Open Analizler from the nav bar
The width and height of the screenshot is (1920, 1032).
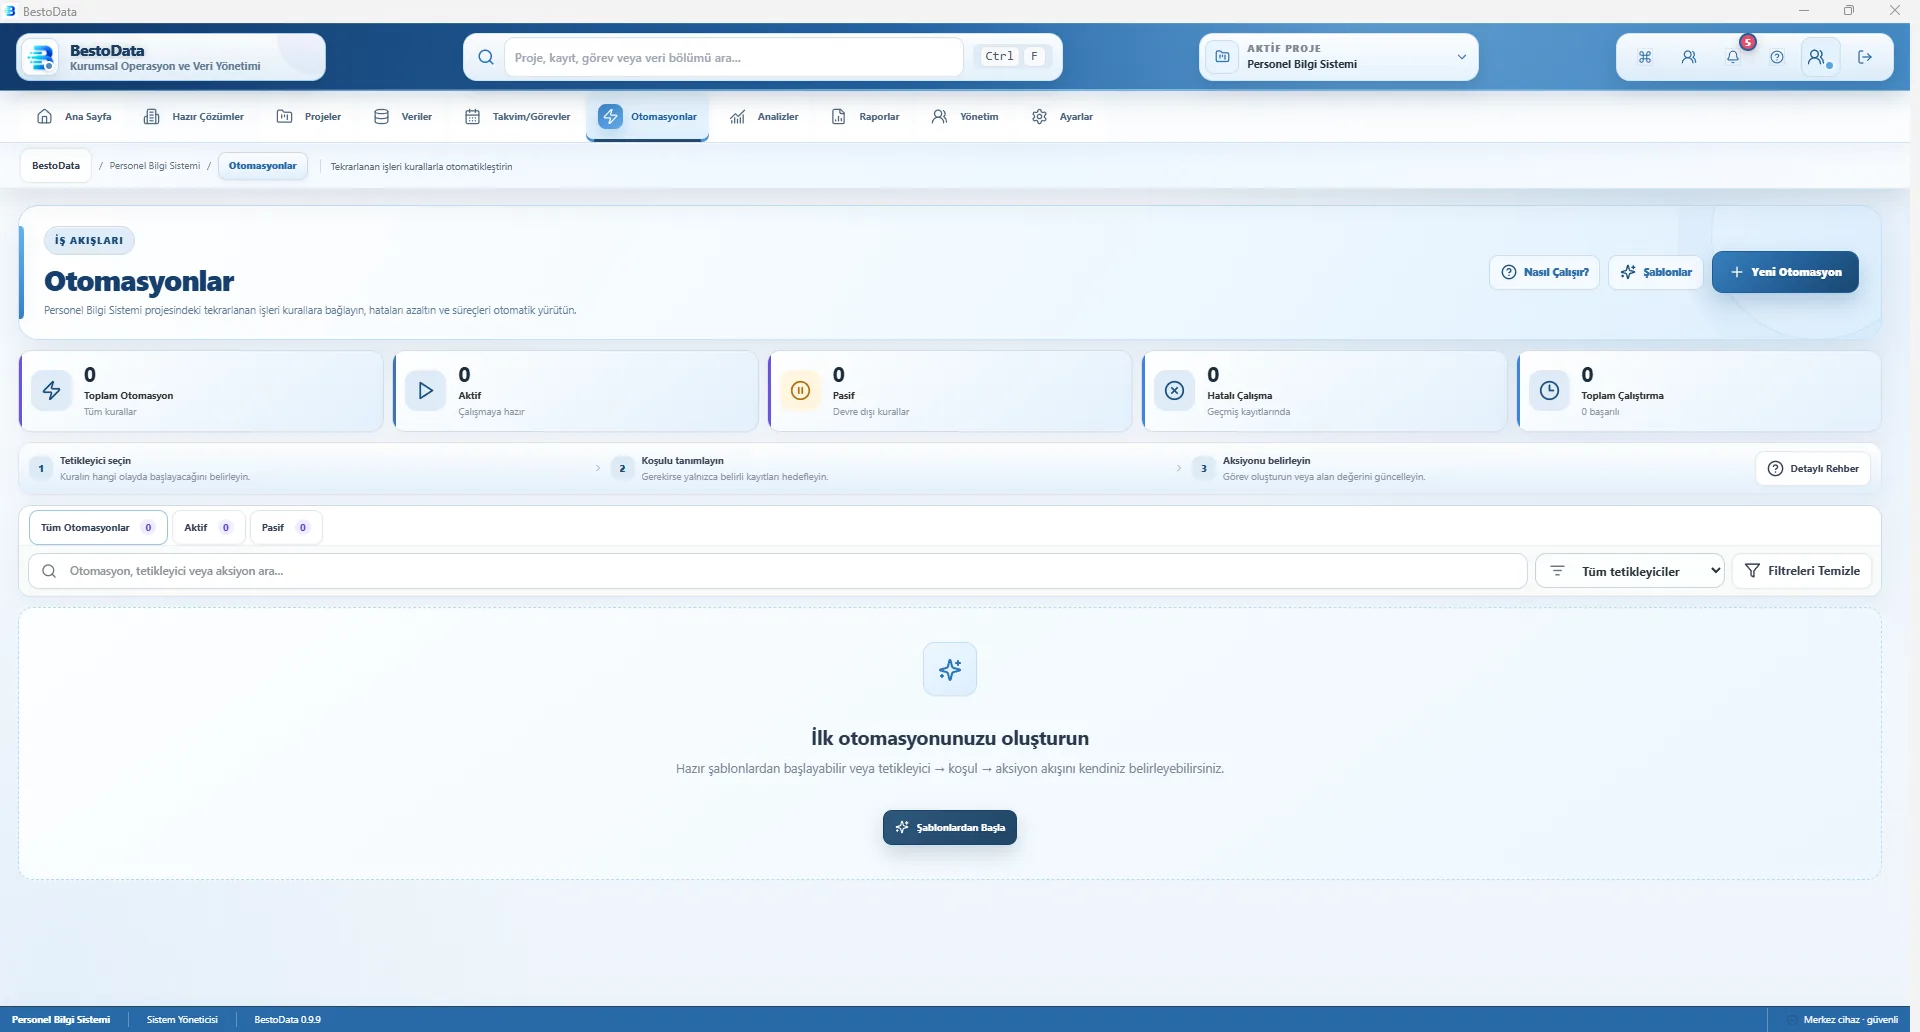(x=764, y=117)
